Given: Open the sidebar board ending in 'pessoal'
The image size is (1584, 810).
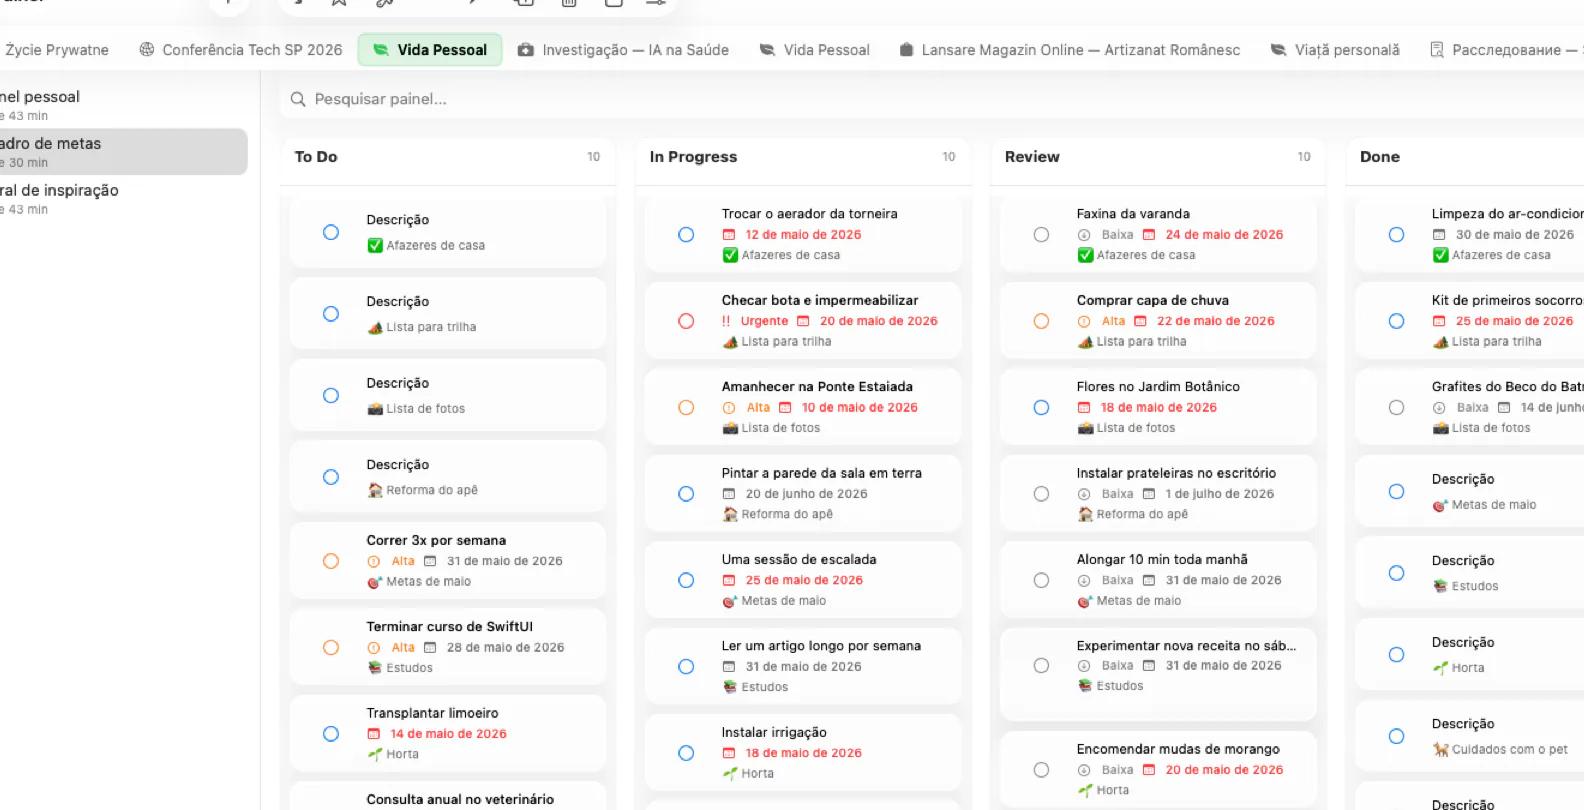Looking at the screenshot, I should tap(122, 105).
